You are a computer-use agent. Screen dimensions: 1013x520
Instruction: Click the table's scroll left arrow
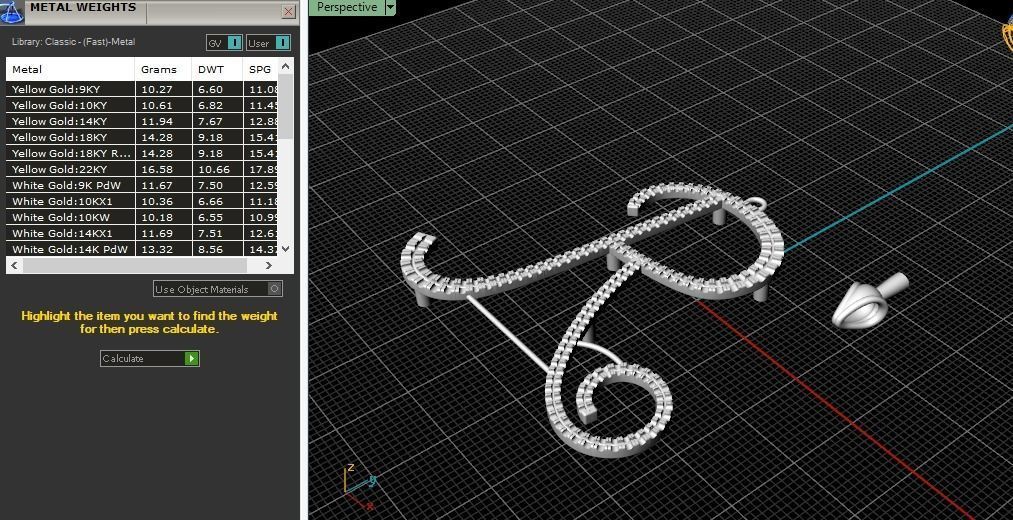(14, 265)
